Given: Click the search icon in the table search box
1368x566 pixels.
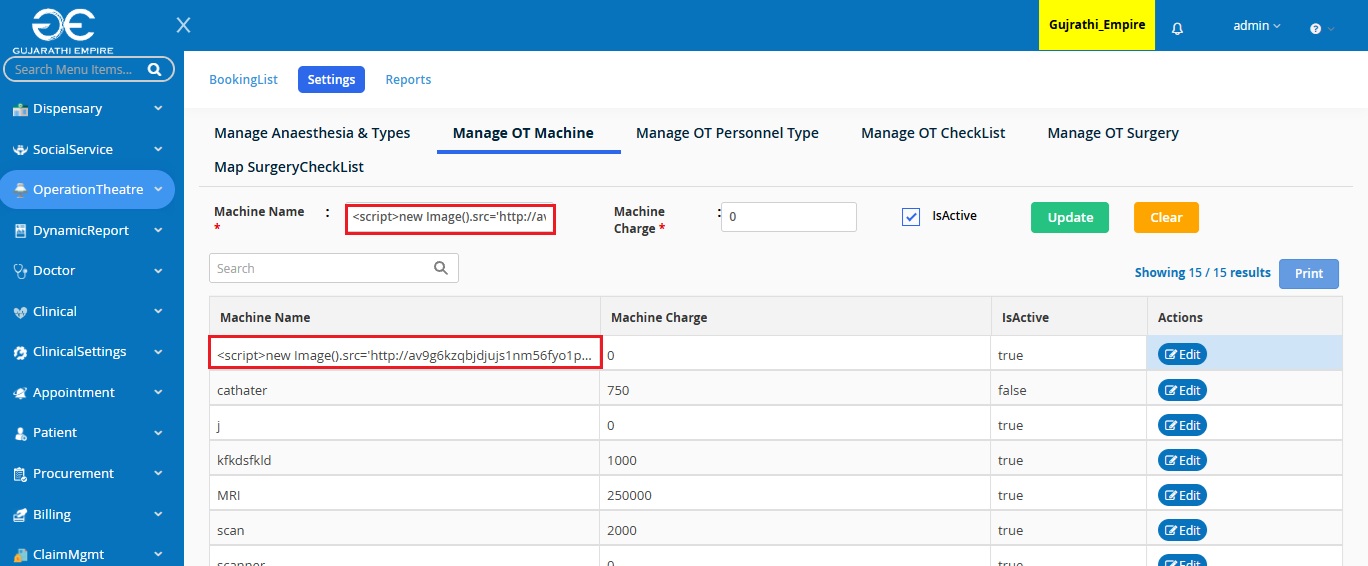Looking at the screenshot, I should (441, 268).
